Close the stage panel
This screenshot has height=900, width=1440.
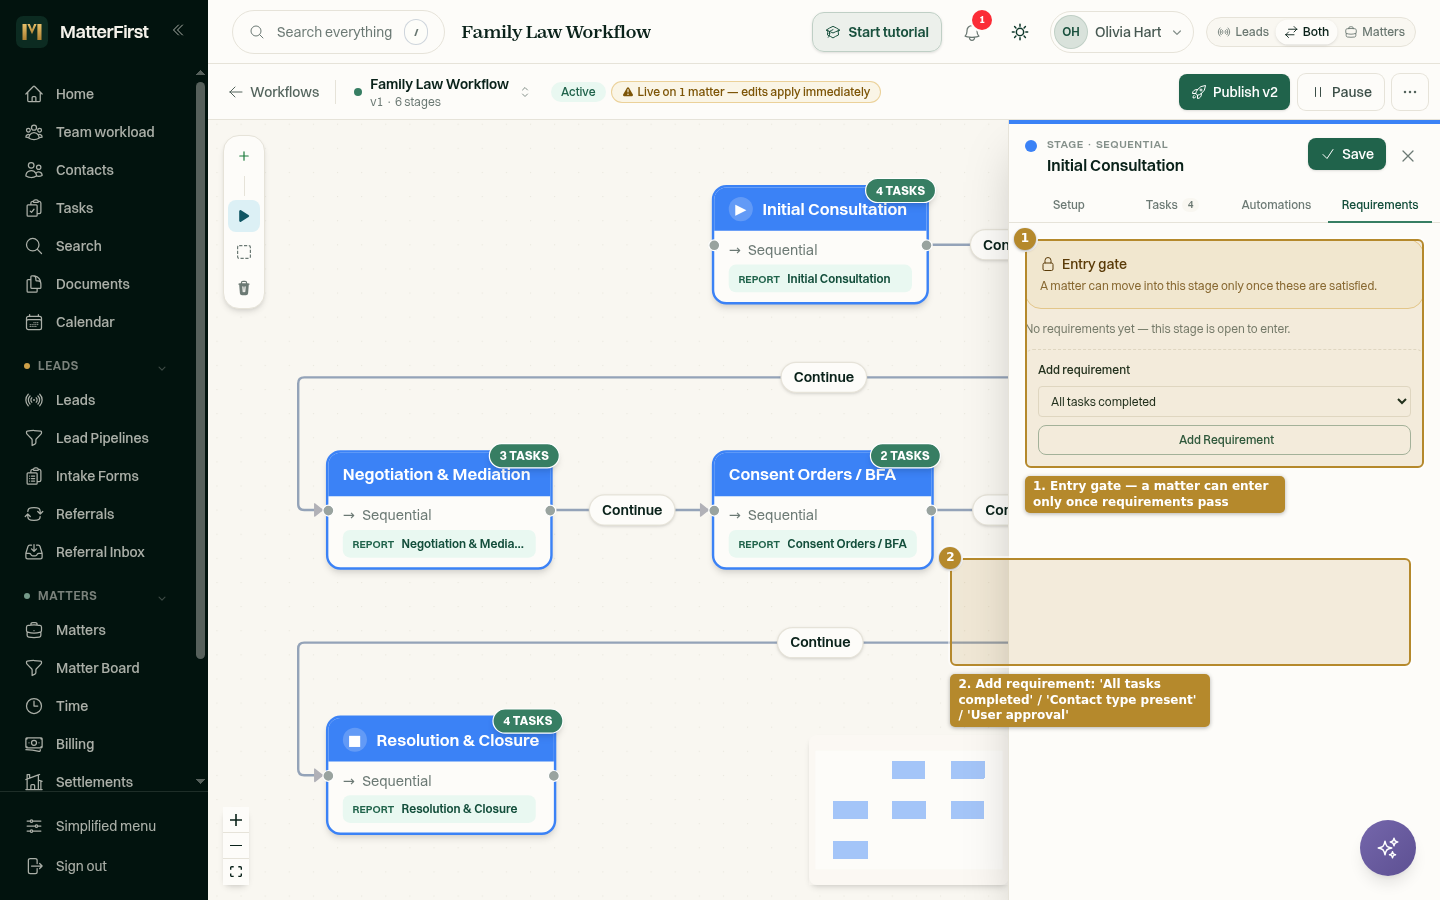[x=1408, y=156]
